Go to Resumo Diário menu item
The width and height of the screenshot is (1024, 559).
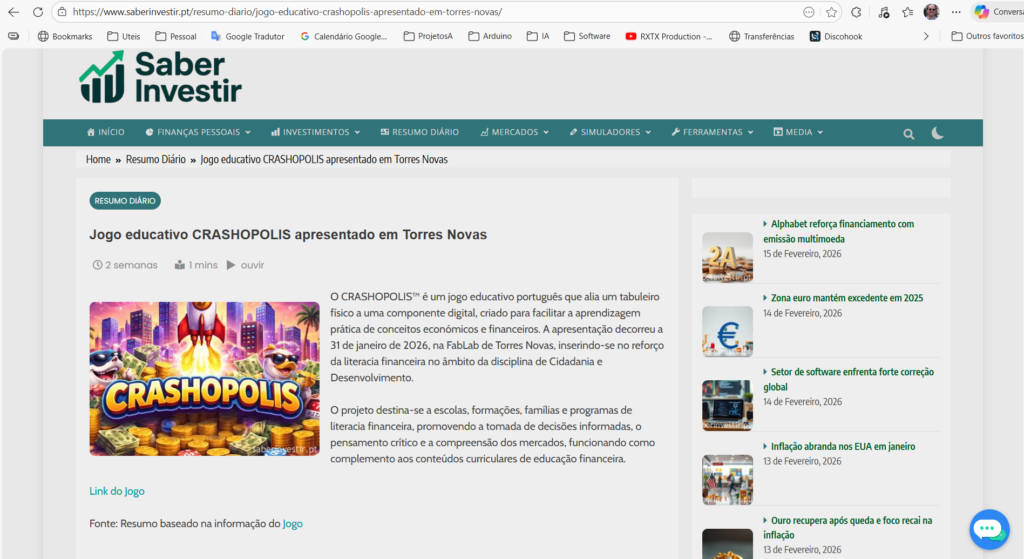click(x=419, y=132)
